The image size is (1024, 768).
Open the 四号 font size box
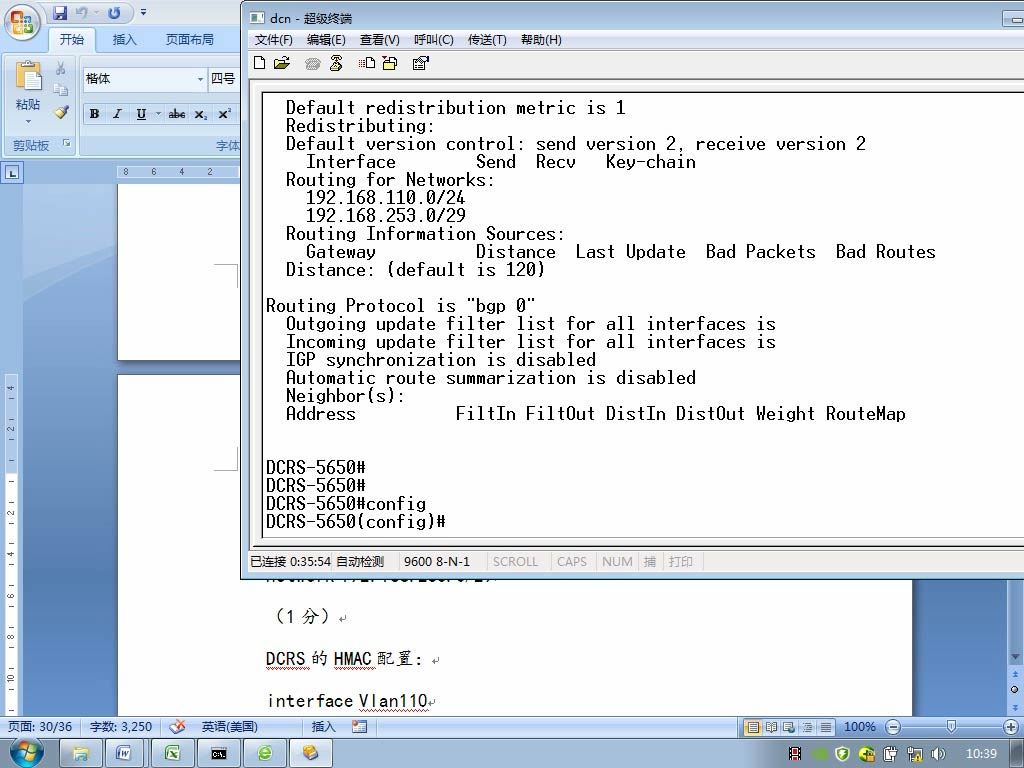tap(223, 79)
